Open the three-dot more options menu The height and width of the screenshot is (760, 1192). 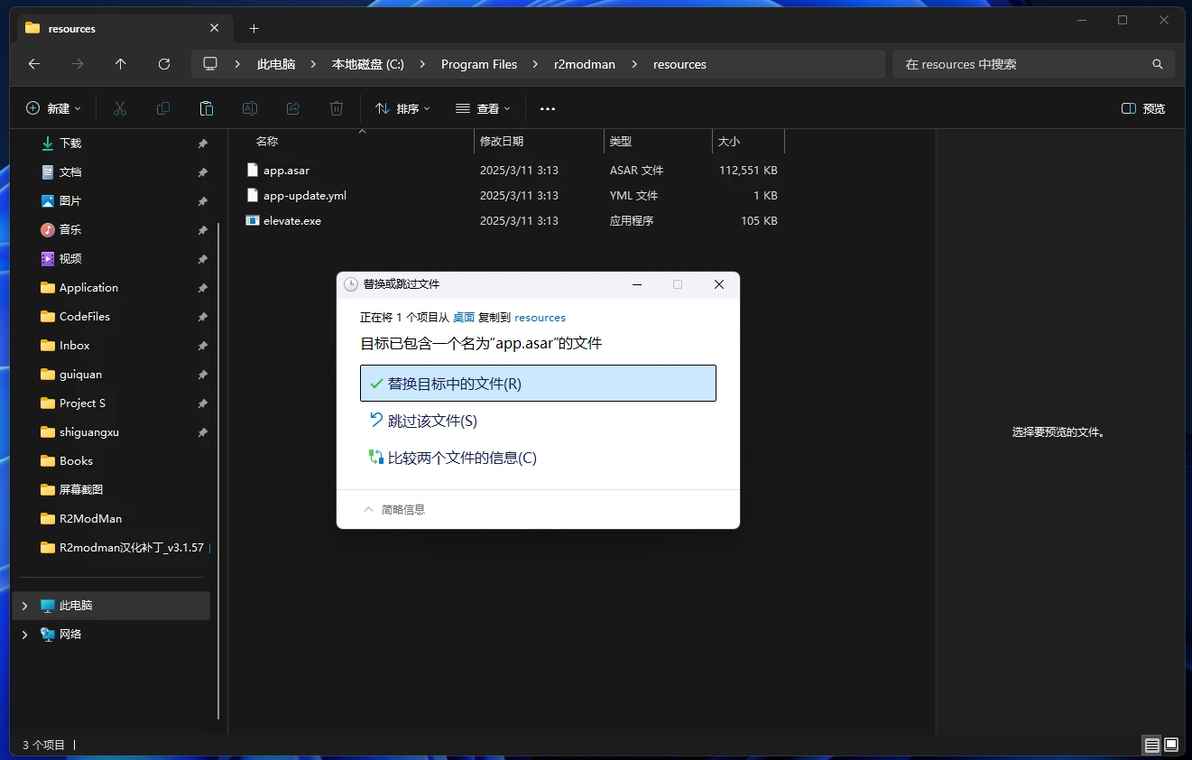pos(547,109)
